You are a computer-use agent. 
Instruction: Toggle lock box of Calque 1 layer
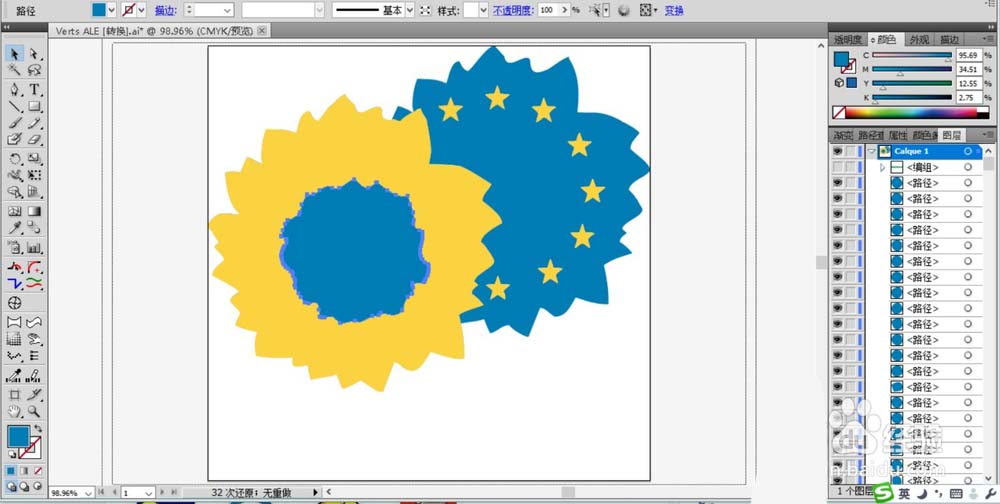click(x=851, y=151)
